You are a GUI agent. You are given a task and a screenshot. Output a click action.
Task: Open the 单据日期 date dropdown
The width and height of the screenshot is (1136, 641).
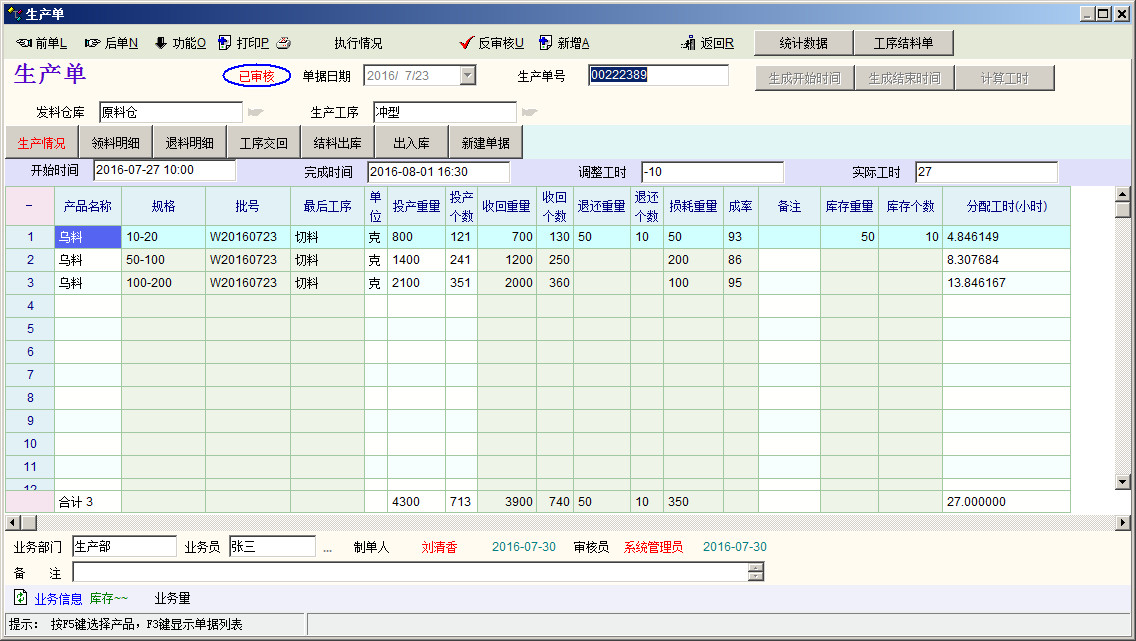[x=467, y=76]
